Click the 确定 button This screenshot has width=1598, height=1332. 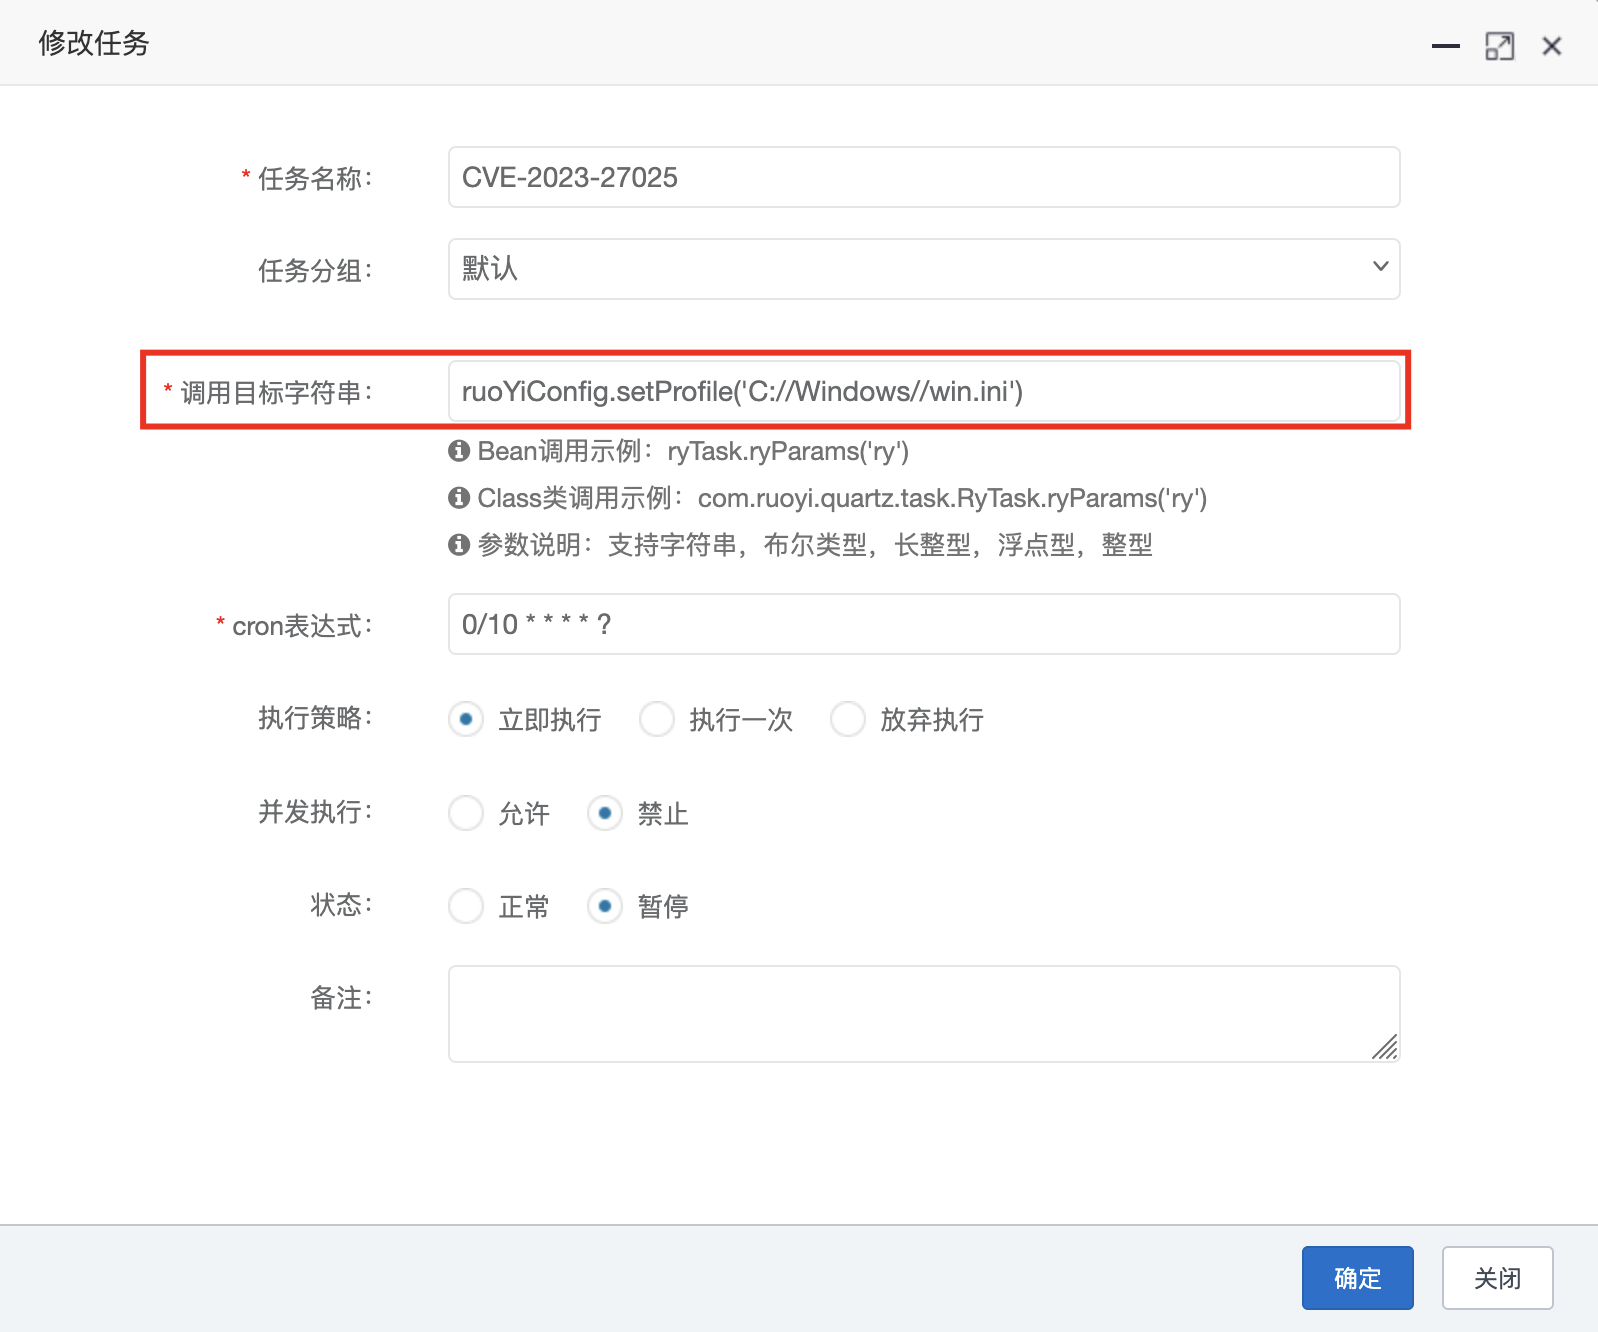[1357, 1277]
